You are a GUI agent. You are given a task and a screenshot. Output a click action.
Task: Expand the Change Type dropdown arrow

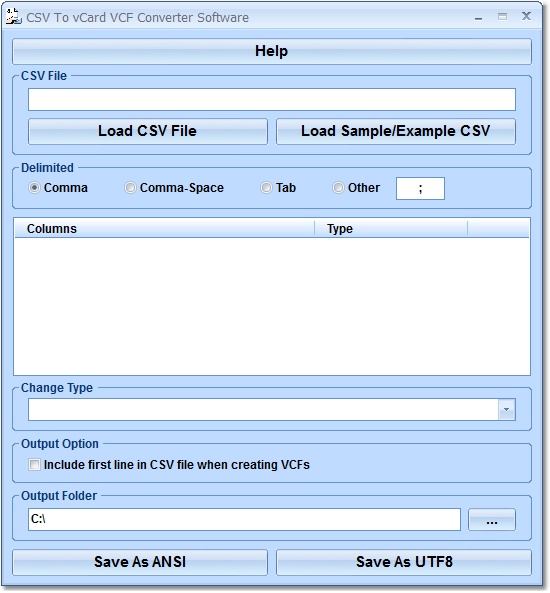pyautogui.click(x=506, y=409)
